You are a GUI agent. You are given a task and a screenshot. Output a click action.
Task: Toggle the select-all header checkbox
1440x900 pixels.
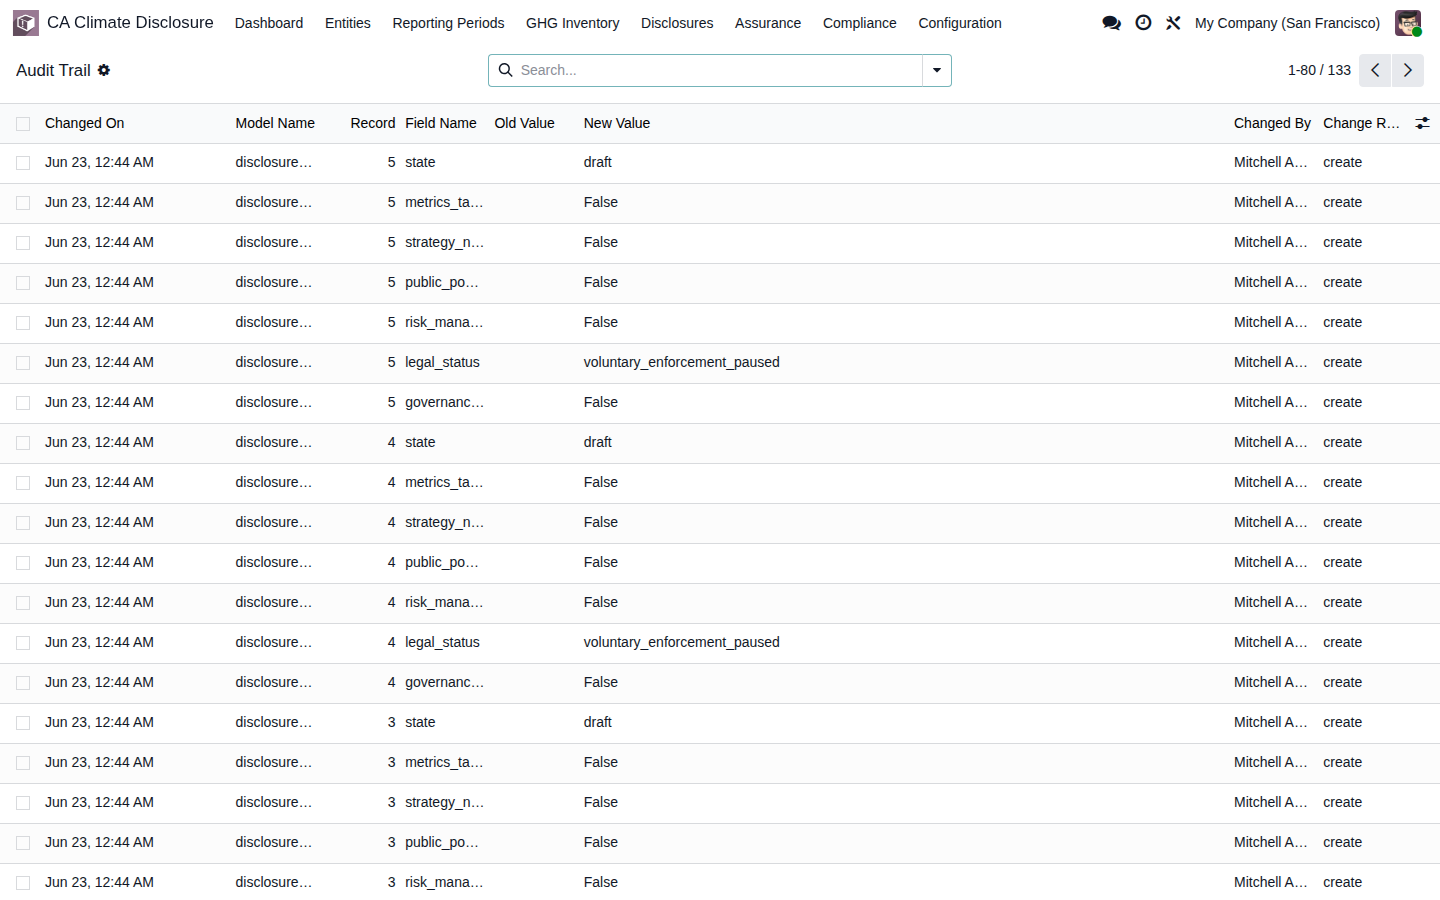point(23,124)
